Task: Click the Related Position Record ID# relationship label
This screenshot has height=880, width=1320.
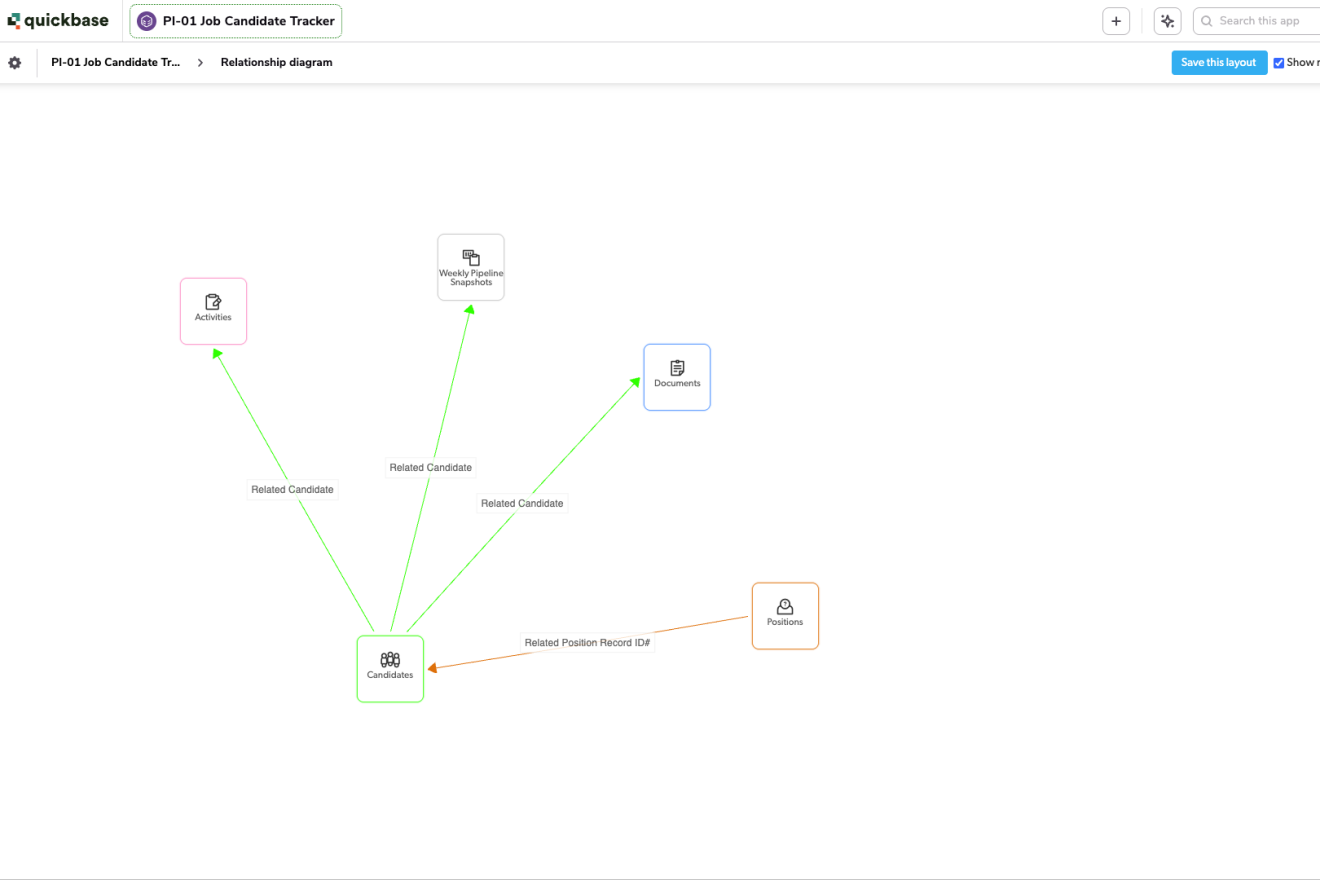Action: (x=587, y=643)
